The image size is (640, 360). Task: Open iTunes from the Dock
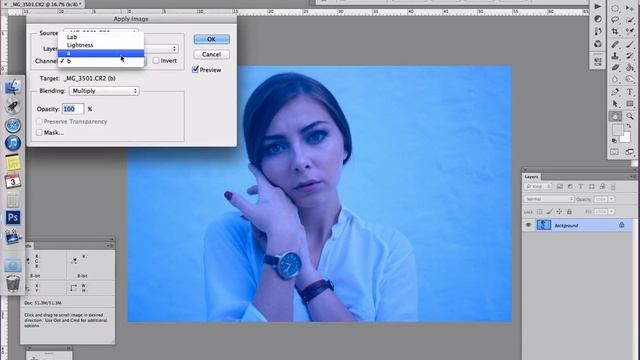click(13, 143)
